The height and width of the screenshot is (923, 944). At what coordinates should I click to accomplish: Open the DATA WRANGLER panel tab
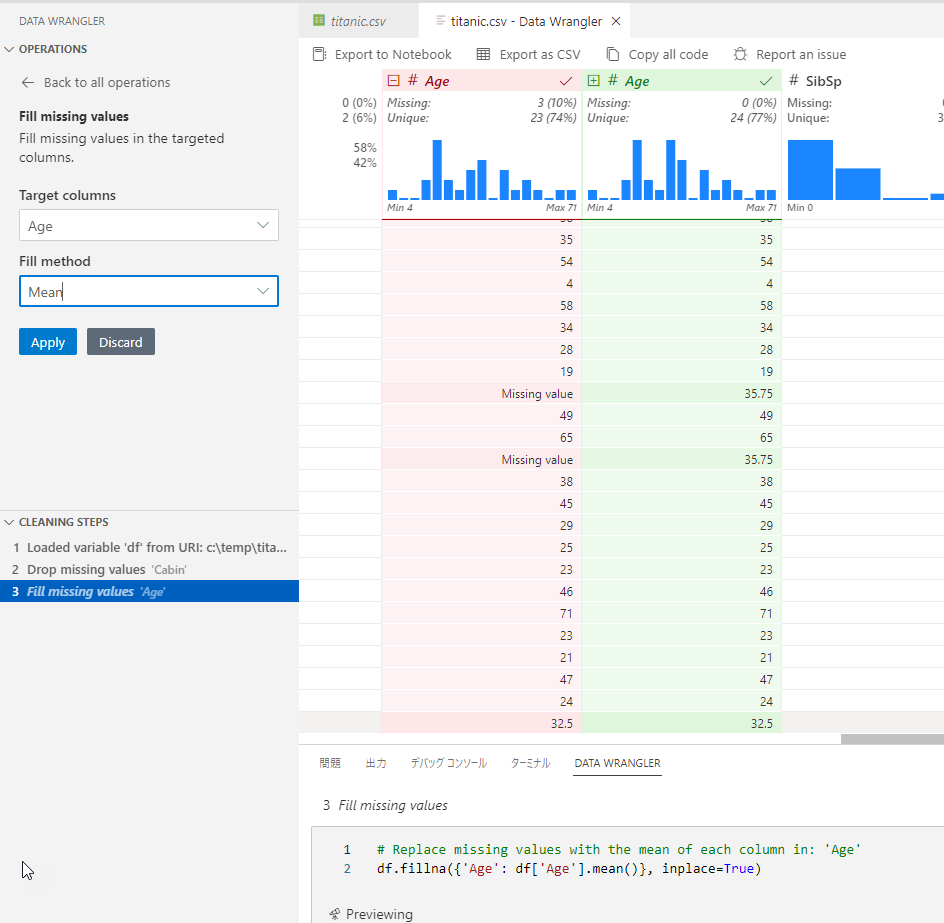[617, 762]
